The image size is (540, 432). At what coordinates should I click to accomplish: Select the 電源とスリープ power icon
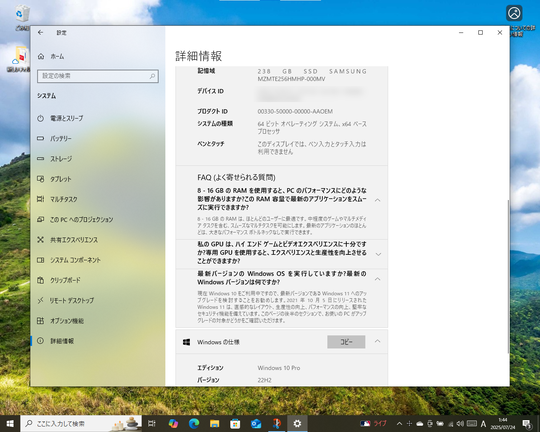click(x=40, y=118)
